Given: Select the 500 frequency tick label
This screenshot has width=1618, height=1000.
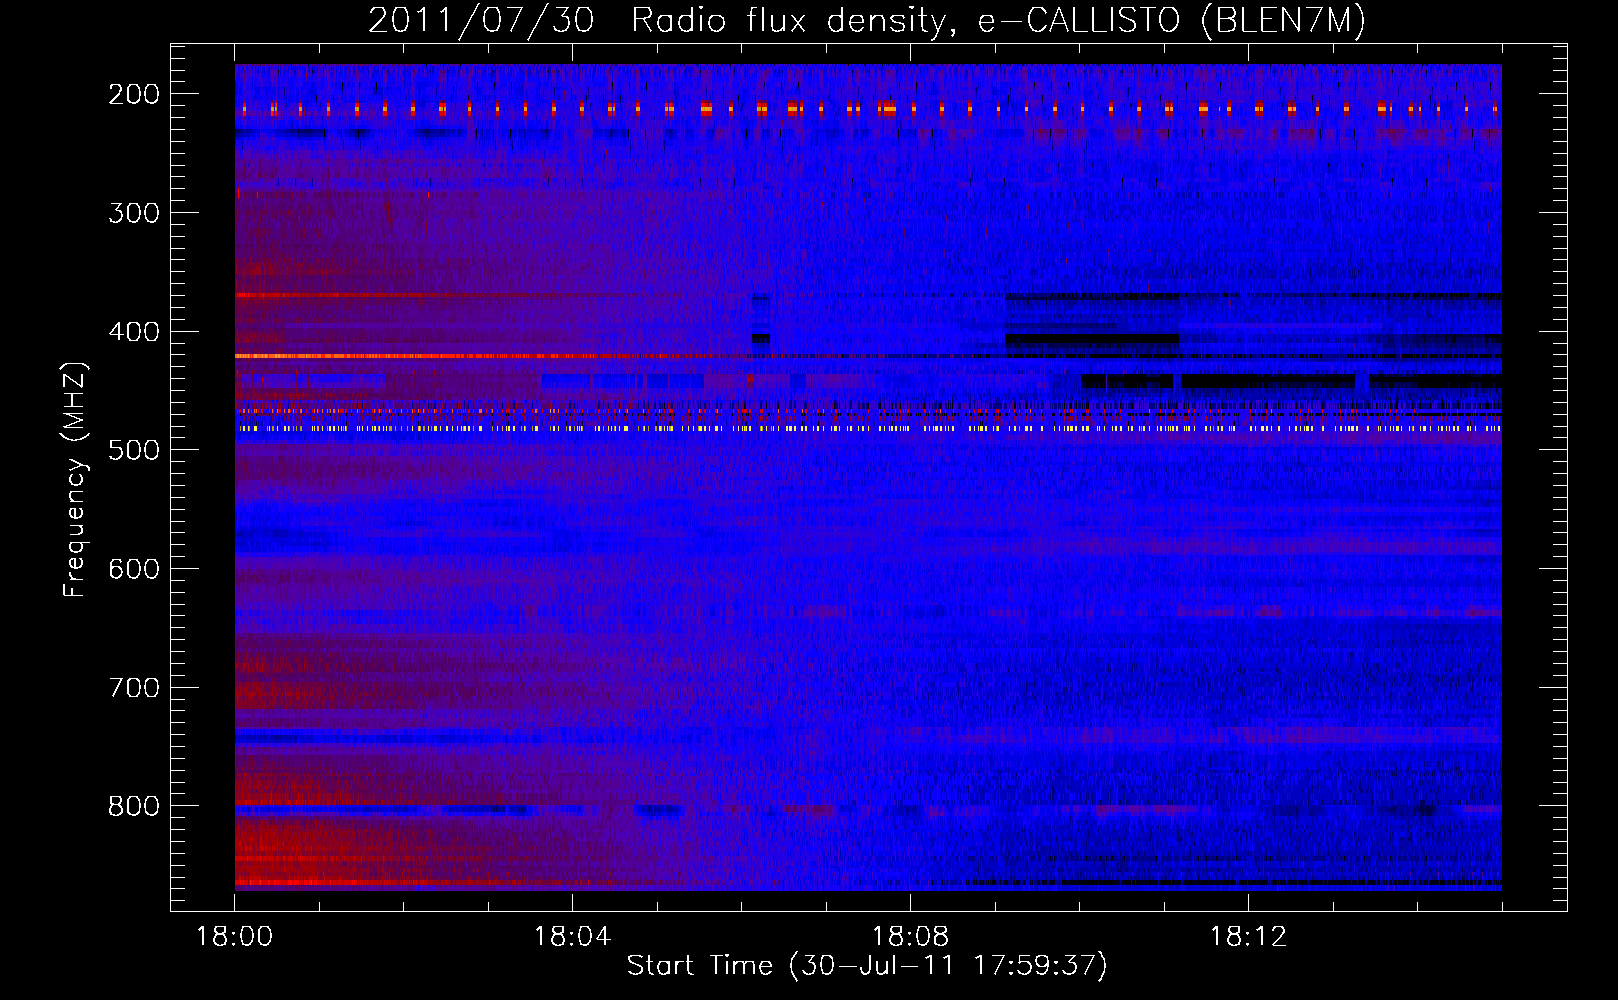Looking at the screenshot, I should [x=133, y=450].
